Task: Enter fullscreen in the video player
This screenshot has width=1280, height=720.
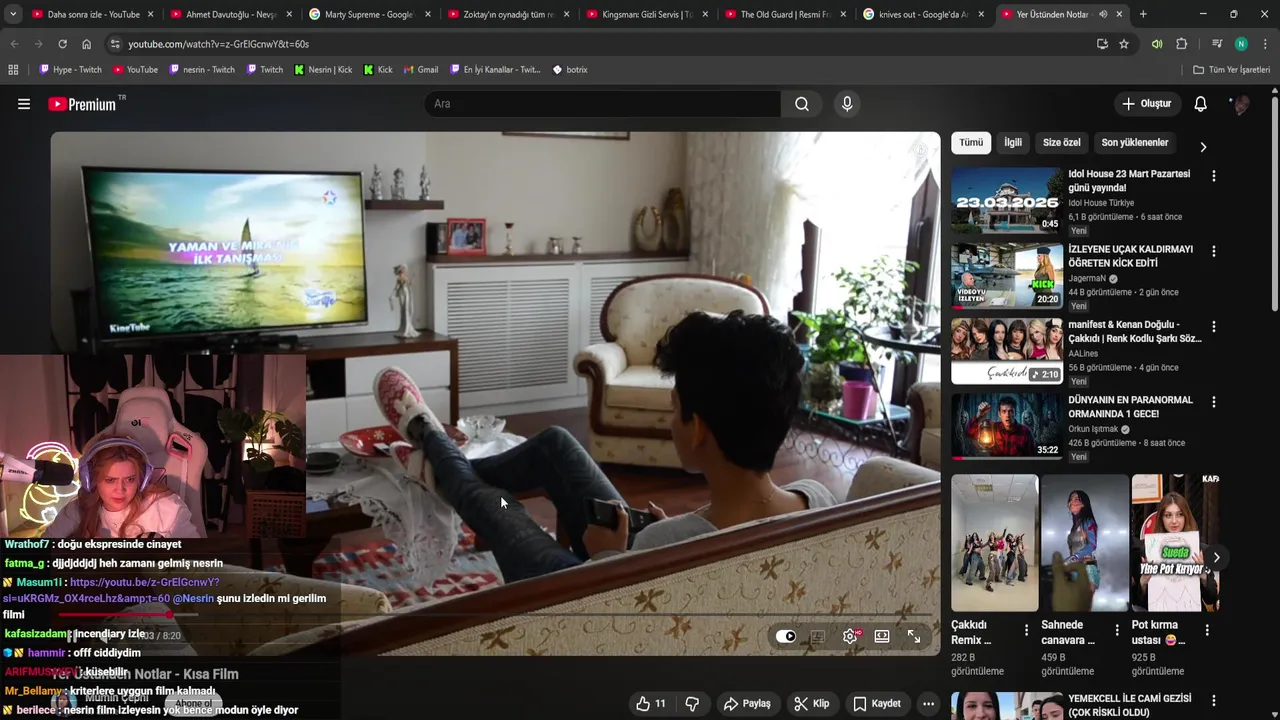Action: point(914,636)
